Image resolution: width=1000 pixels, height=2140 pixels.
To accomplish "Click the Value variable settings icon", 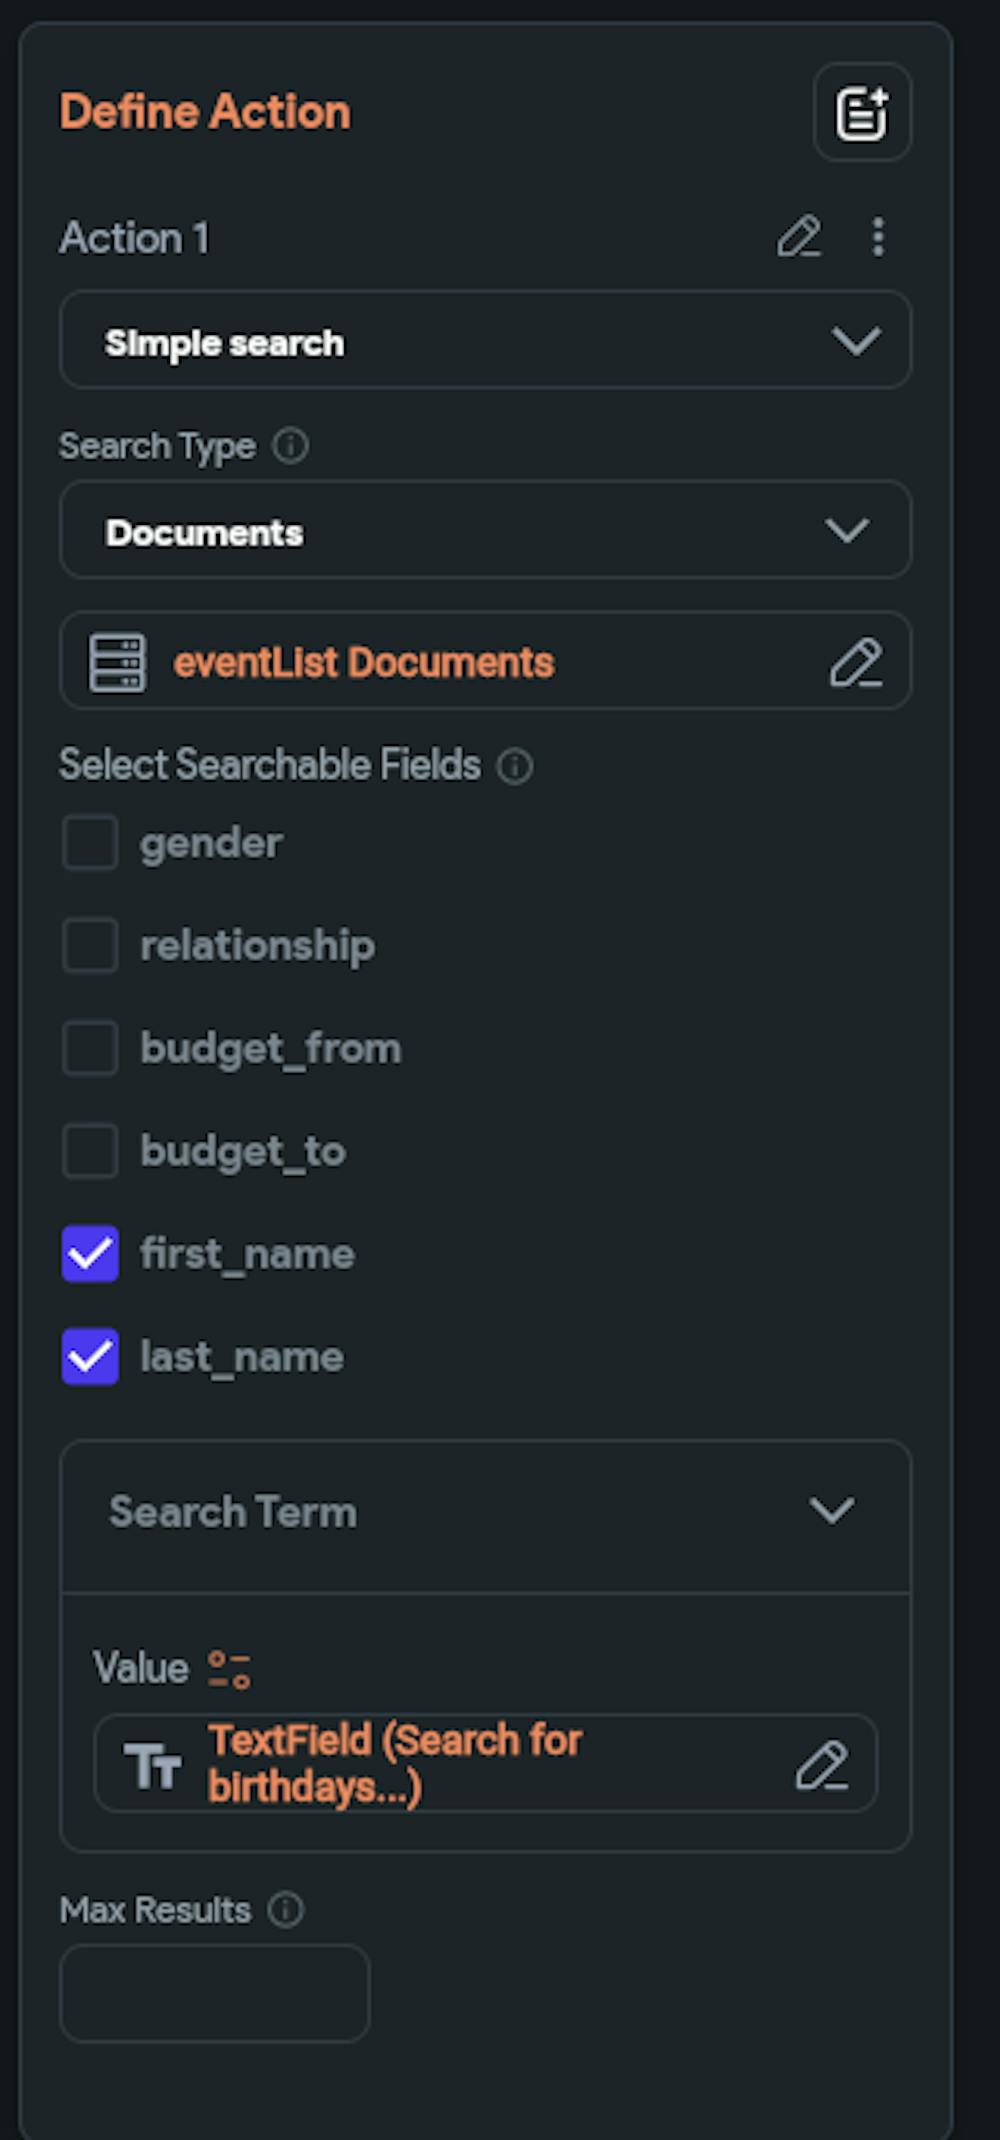I will point(229,1669).
